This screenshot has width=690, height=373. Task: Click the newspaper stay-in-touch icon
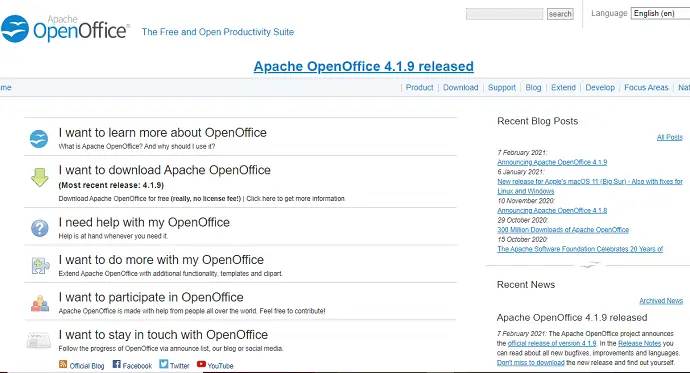(x=39, y=341)
